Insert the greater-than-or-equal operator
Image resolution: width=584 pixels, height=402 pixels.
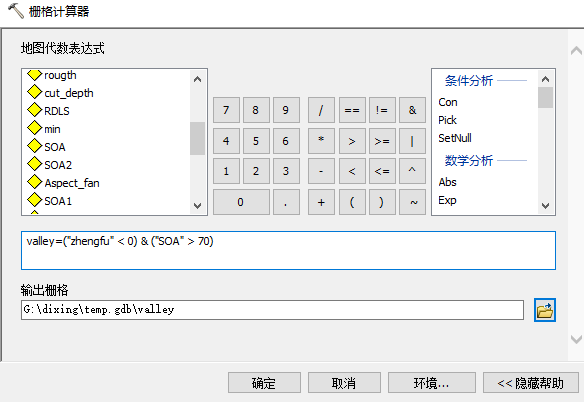coord(382,141)
